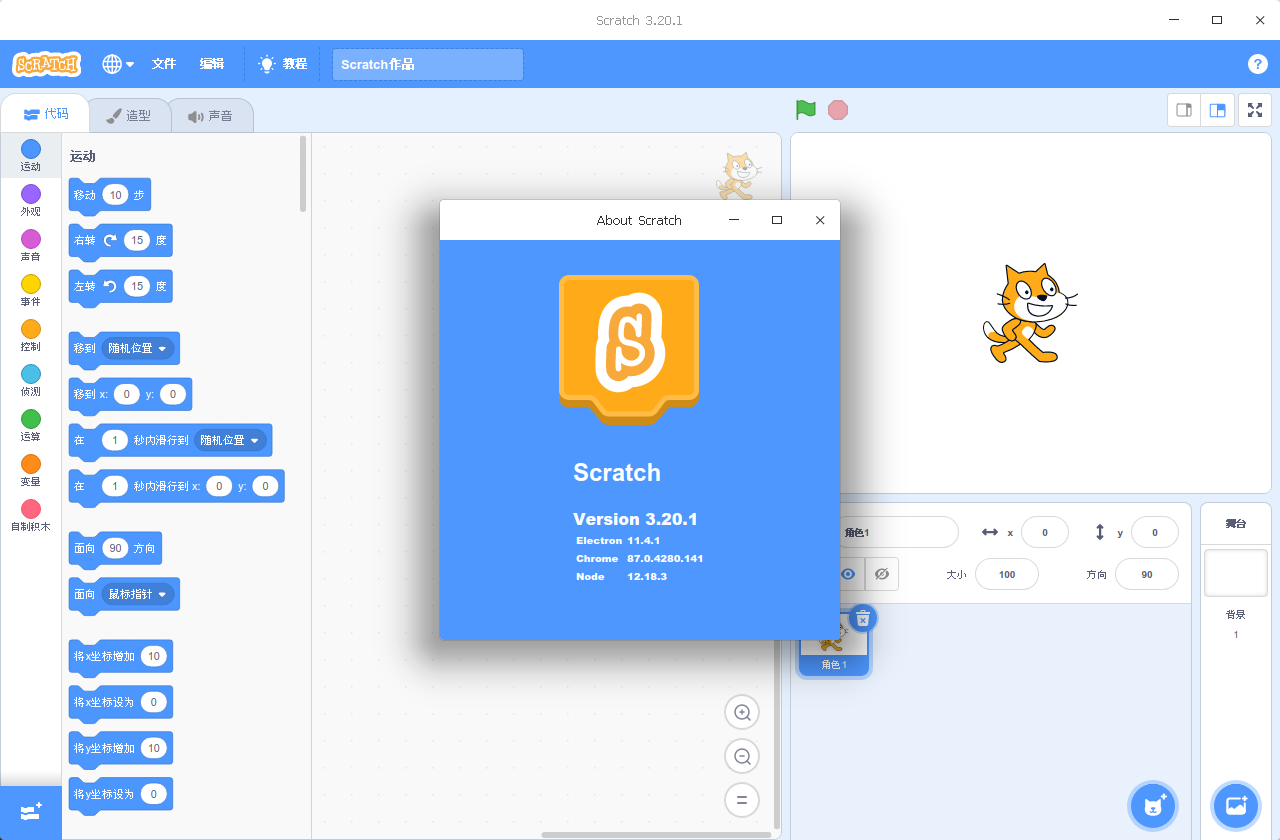Open the 编辑 menu
This screenshot has width=1280, height=840.
(212, 64)
